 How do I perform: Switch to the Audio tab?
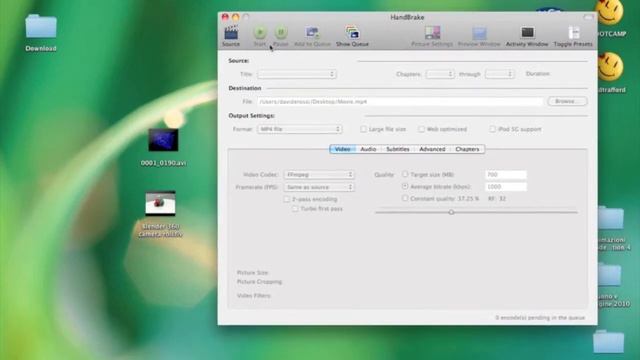click(368, 149)
